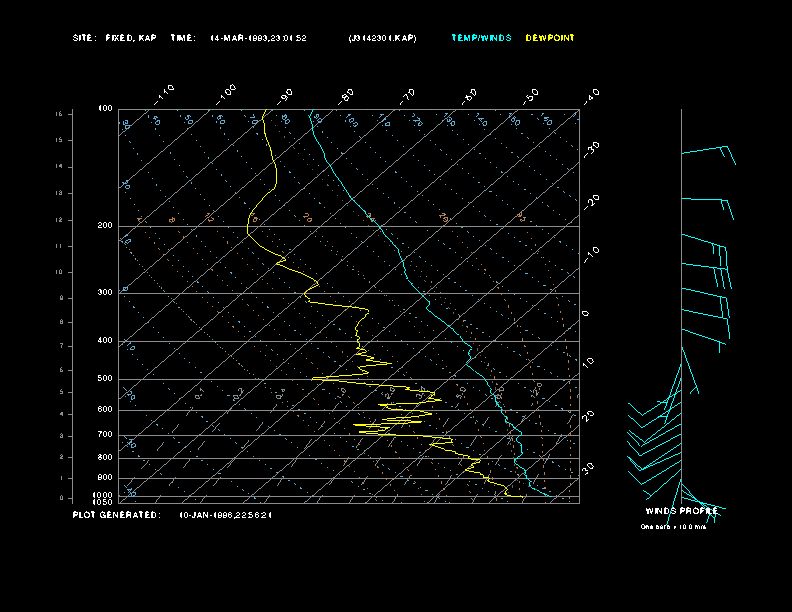Click the -30 temperature label on right edge
The height and width of the screenshot is (612, 792).
tap(591, 149)
